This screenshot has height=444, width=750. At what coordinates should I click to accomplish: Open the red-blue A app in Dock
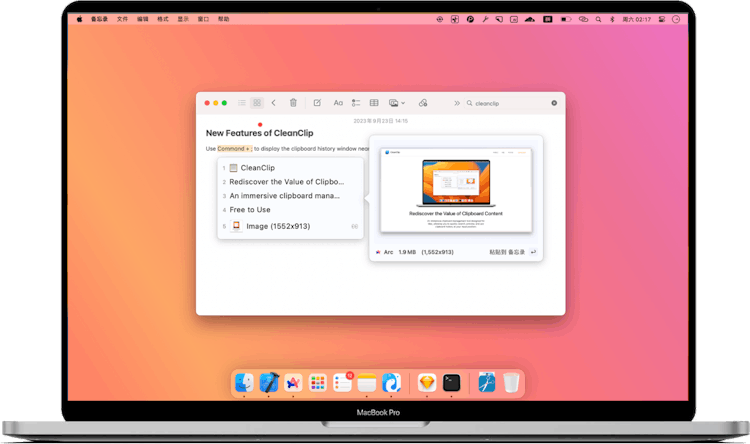point(293,383)
